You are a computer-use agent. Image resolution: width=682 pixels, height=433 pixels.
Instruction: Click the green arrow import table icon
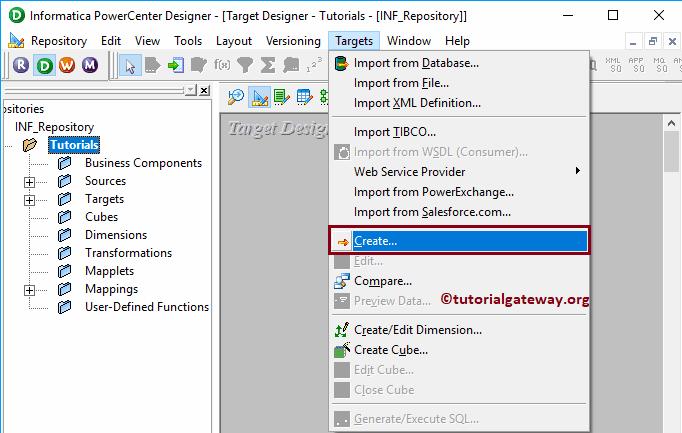pyautogui.click(x=176, y=65)
